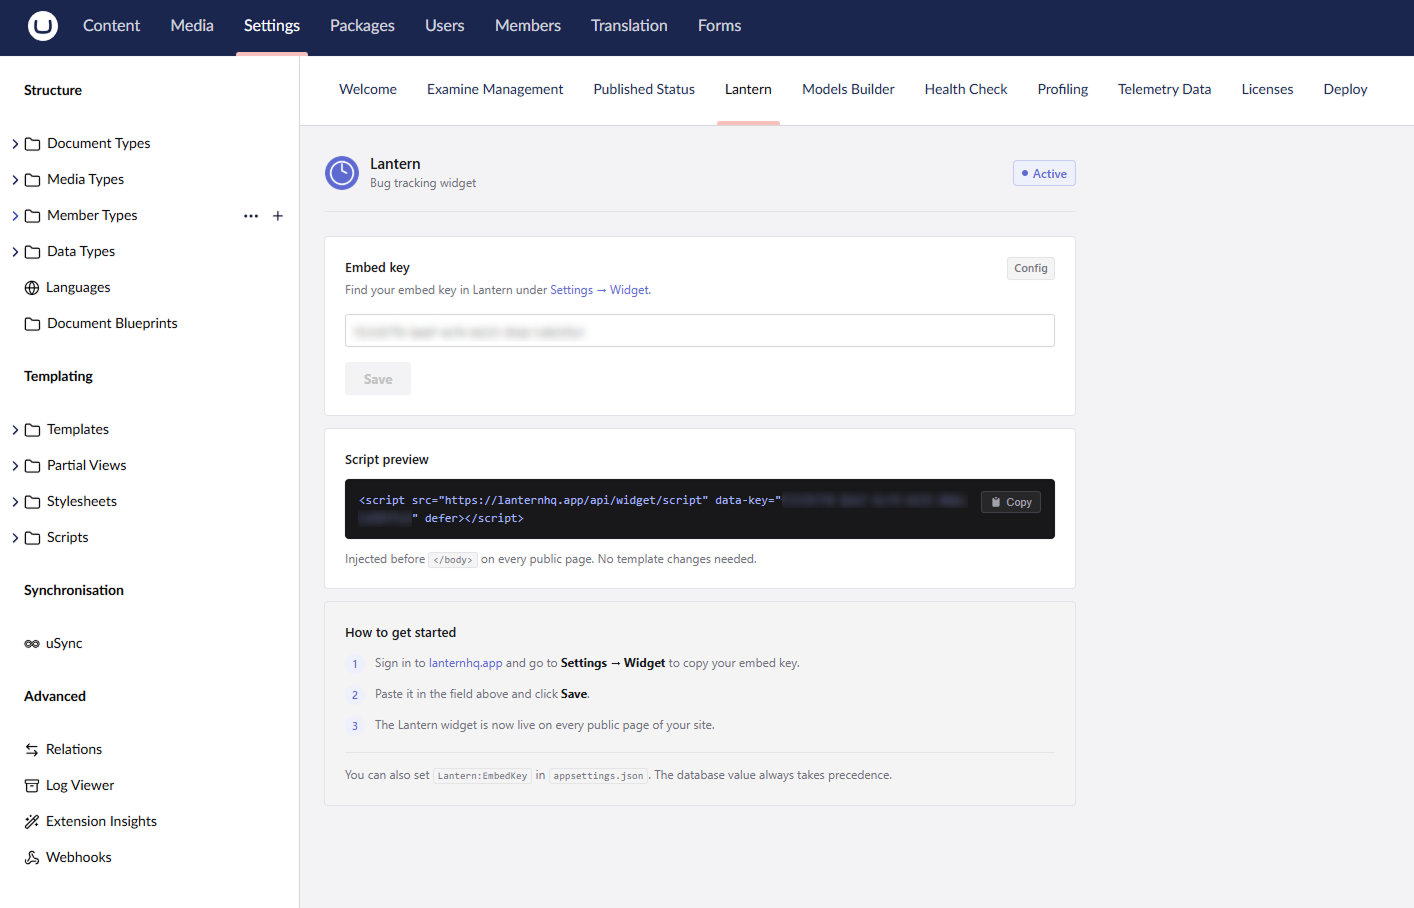Click the Member Types folder icon
1414x908 pixels.
(x=32, y=216)
